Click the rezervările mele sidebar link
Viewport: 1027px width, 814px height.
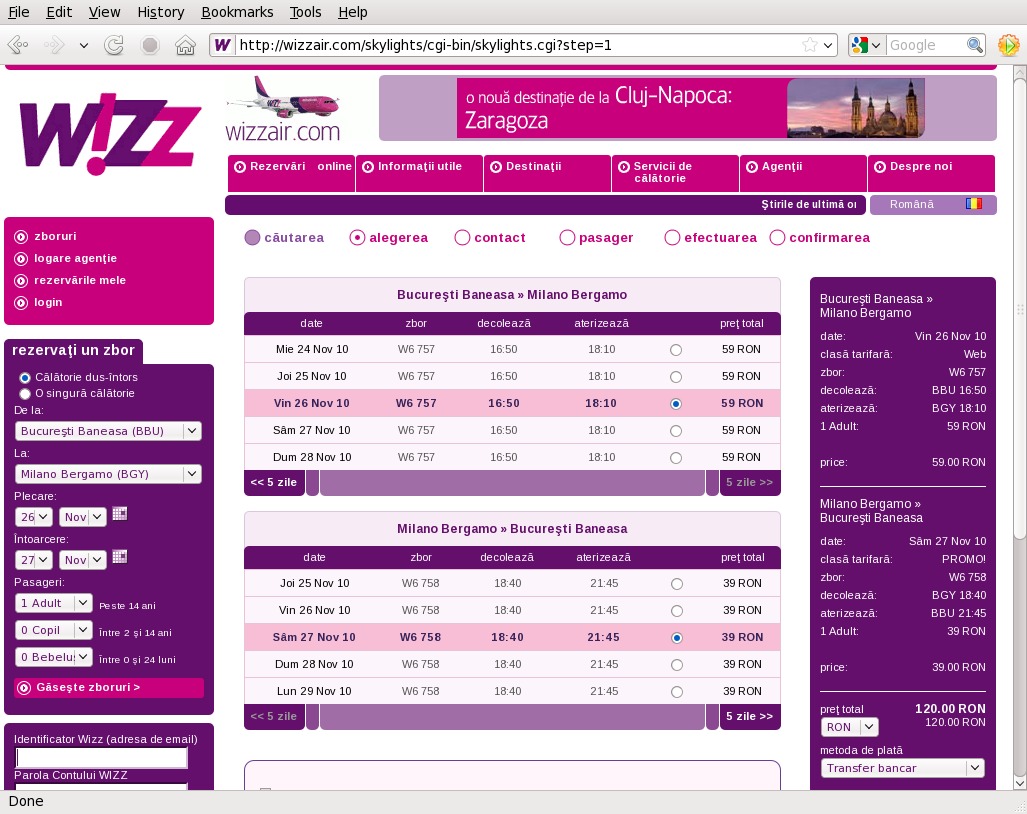[80, 280]
